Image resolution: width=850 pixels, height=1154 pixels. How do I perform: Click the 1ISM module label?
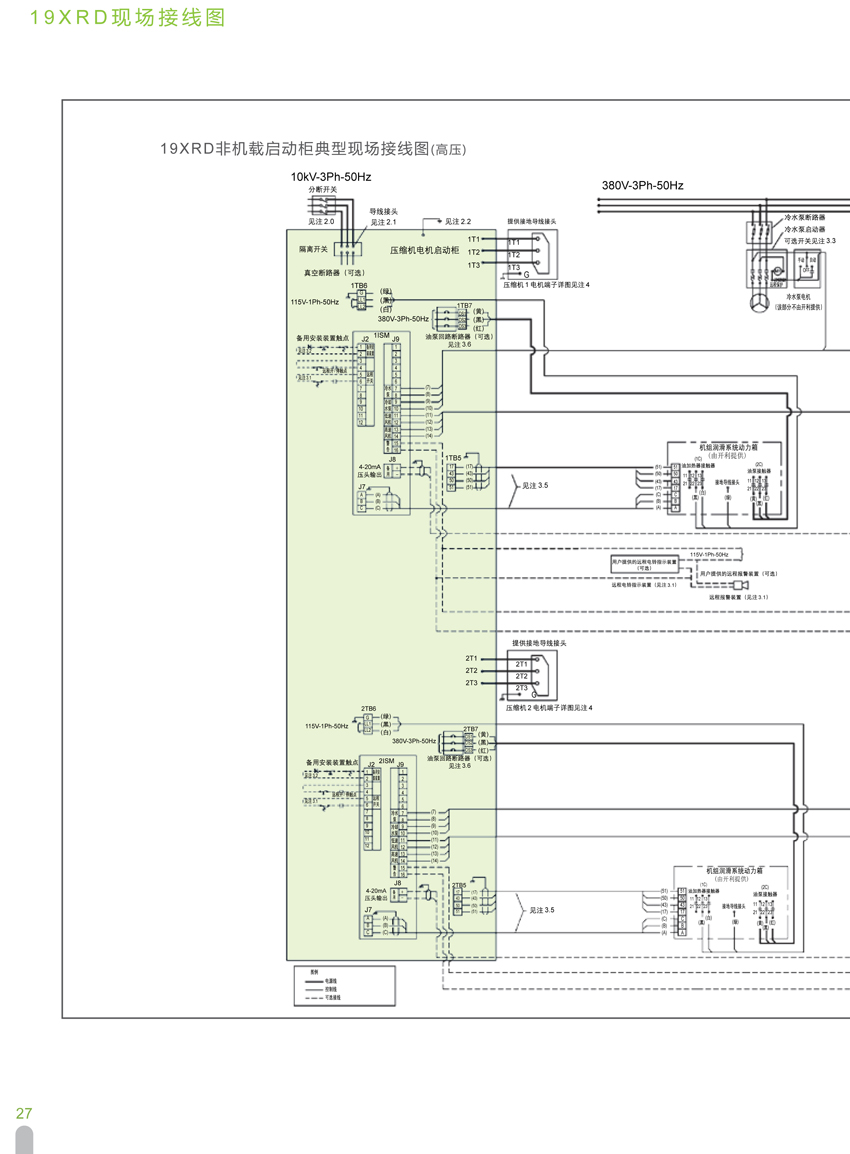pos(381,334)
